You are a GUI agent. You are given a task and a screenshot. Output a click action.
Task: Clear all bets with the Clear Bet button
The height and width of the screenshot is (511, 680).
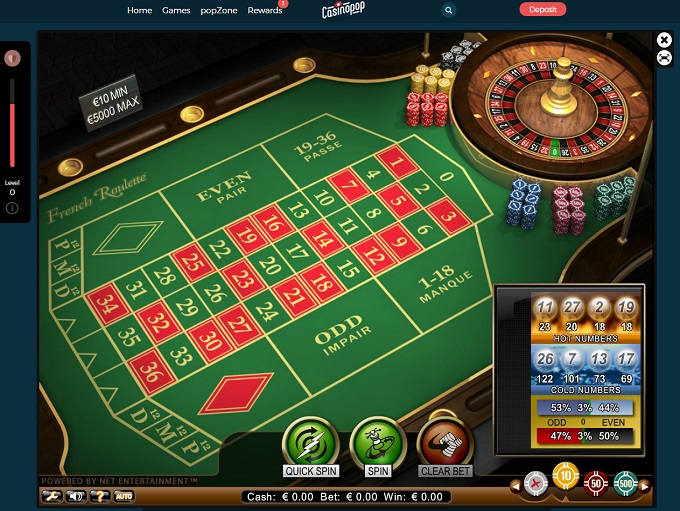pos(445,444)
